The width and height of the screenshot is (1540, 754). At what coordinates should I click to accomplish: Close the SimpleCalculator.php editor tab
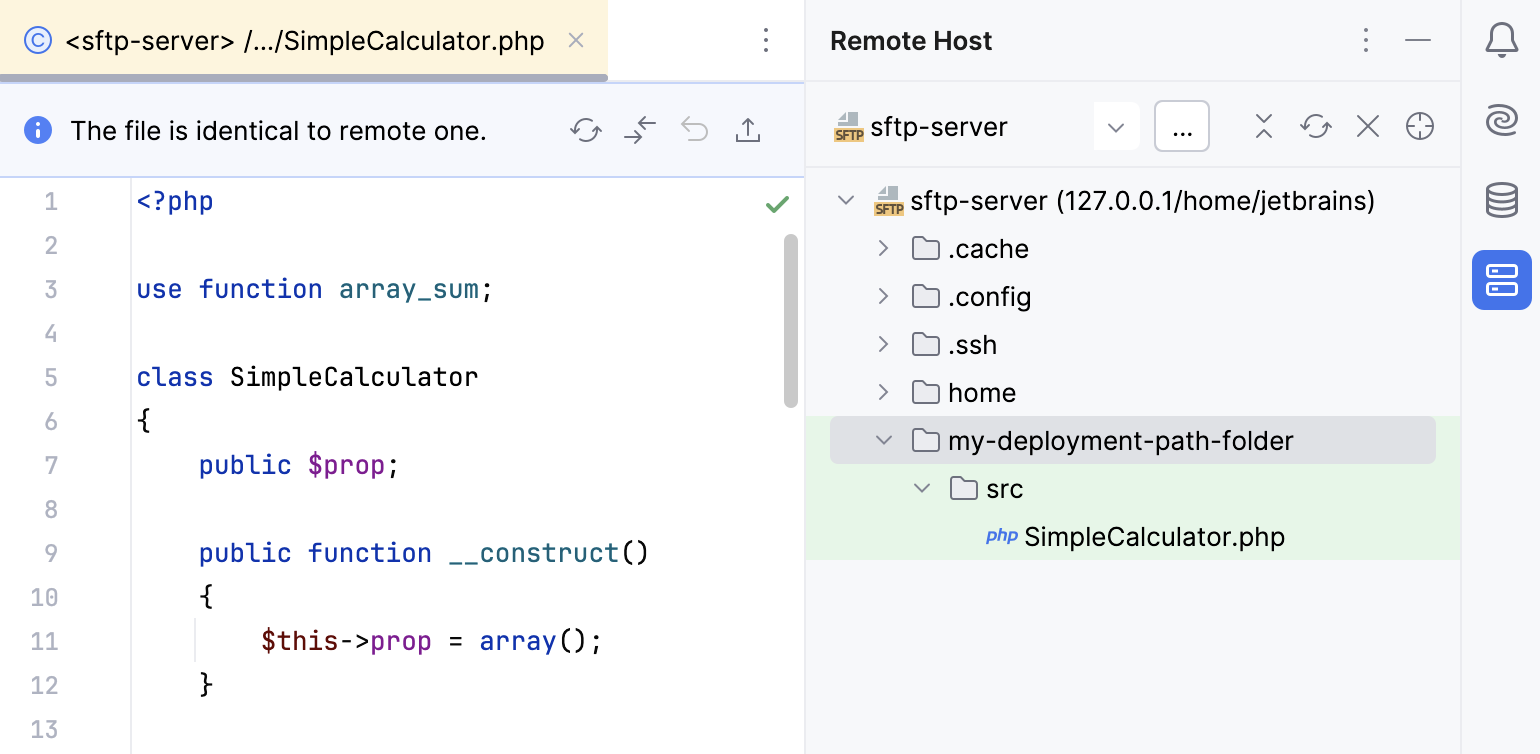(575, 41)
